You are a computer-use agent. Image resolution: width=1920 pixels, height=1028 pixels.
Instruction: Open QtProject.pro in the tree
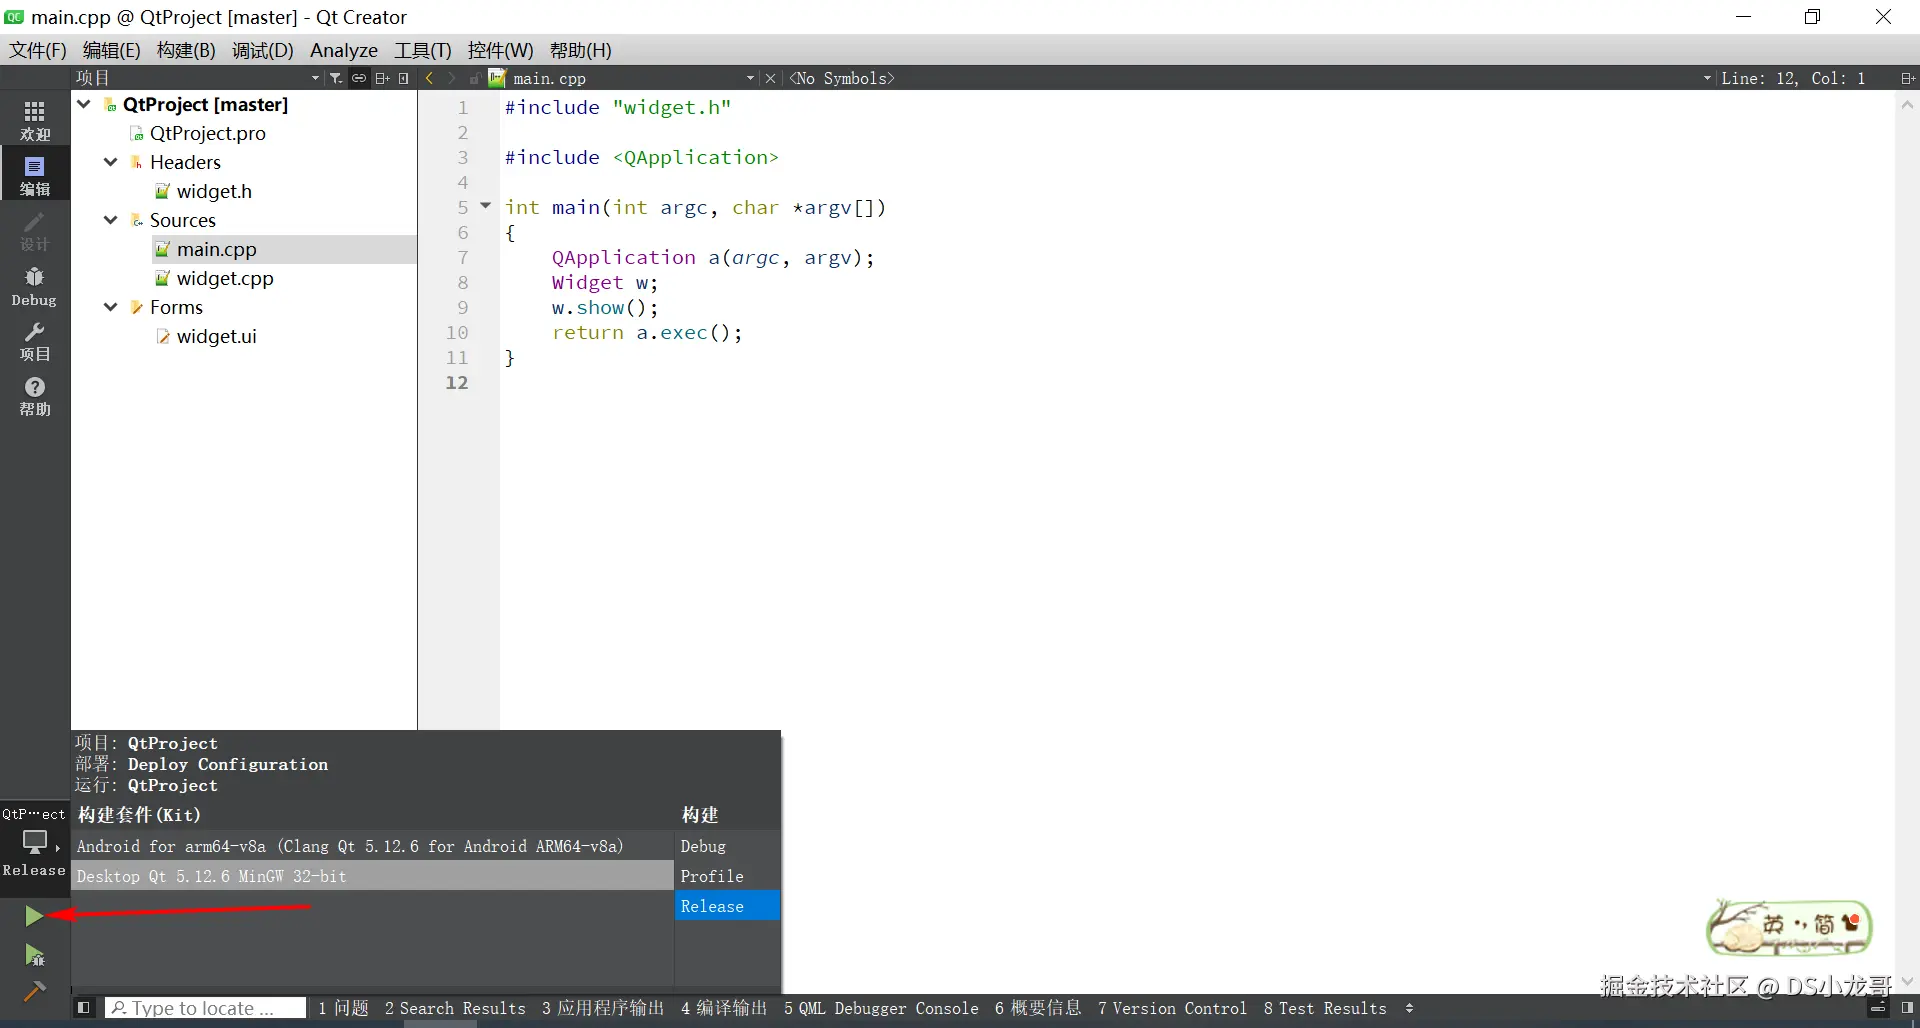[x=208, y=133]
